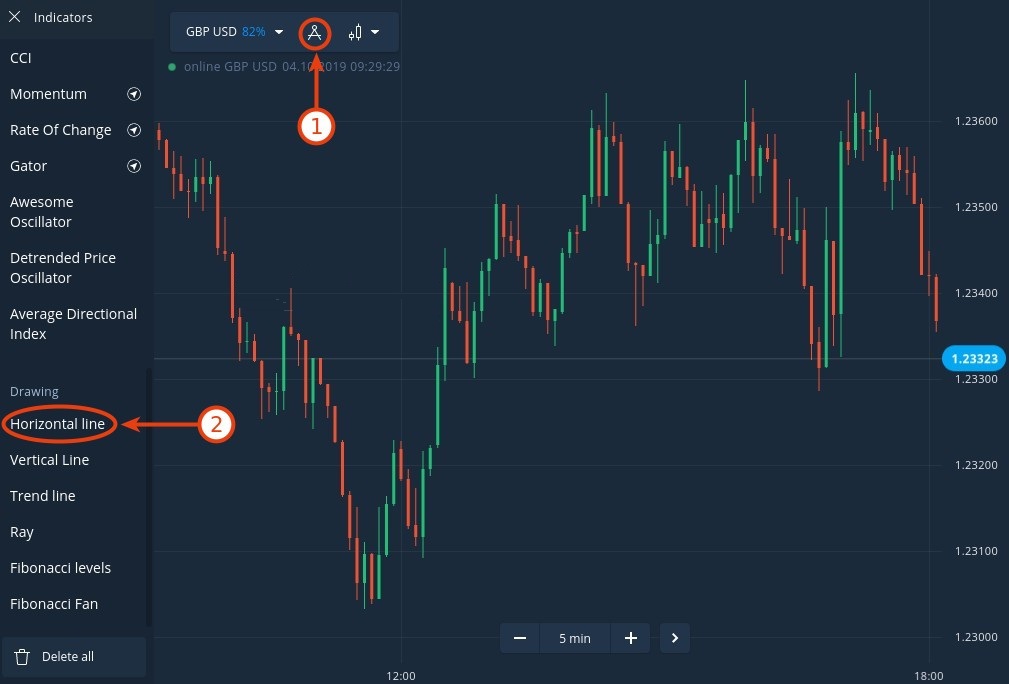Click the 82% payout value

[x=254, y=32]
